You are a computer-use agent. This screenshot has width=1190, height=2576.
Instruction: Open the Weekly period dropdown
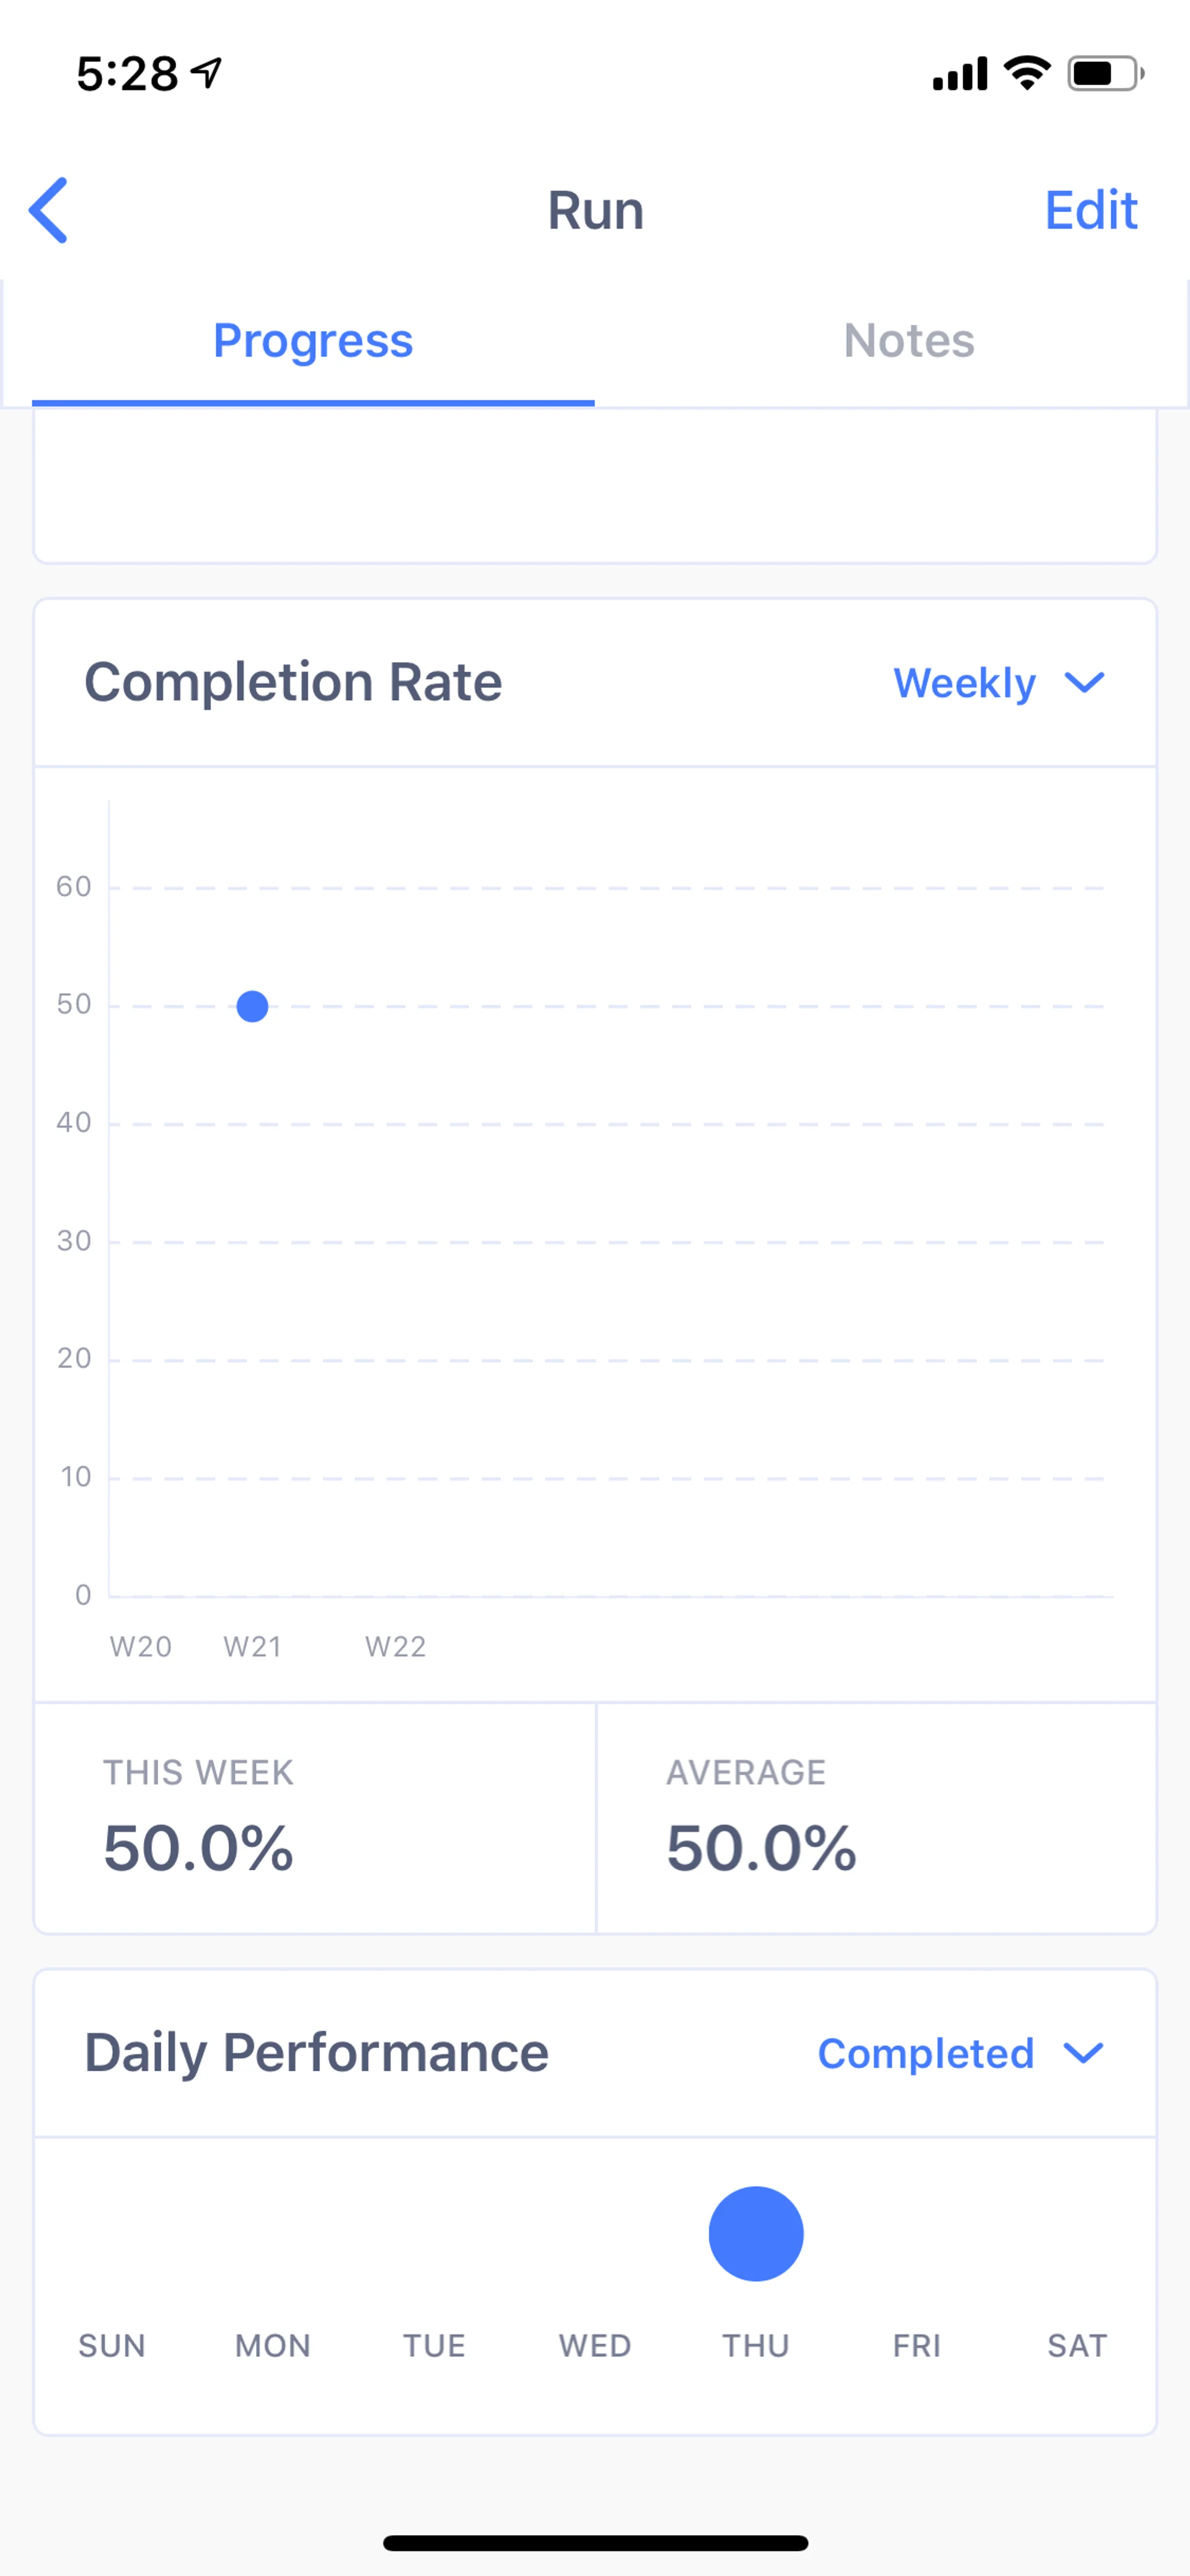click(964, 683)
